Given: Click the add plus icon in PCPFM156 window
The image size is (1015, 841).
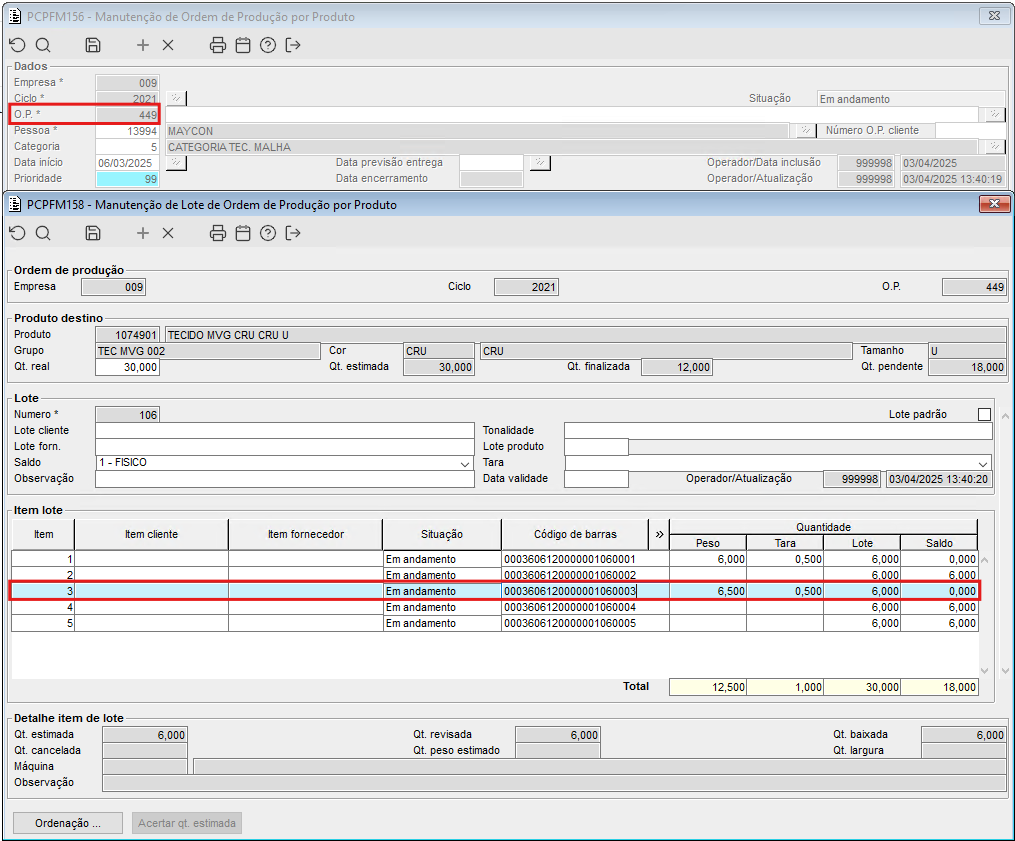Looking at the screenshot, I should [143, 45].
